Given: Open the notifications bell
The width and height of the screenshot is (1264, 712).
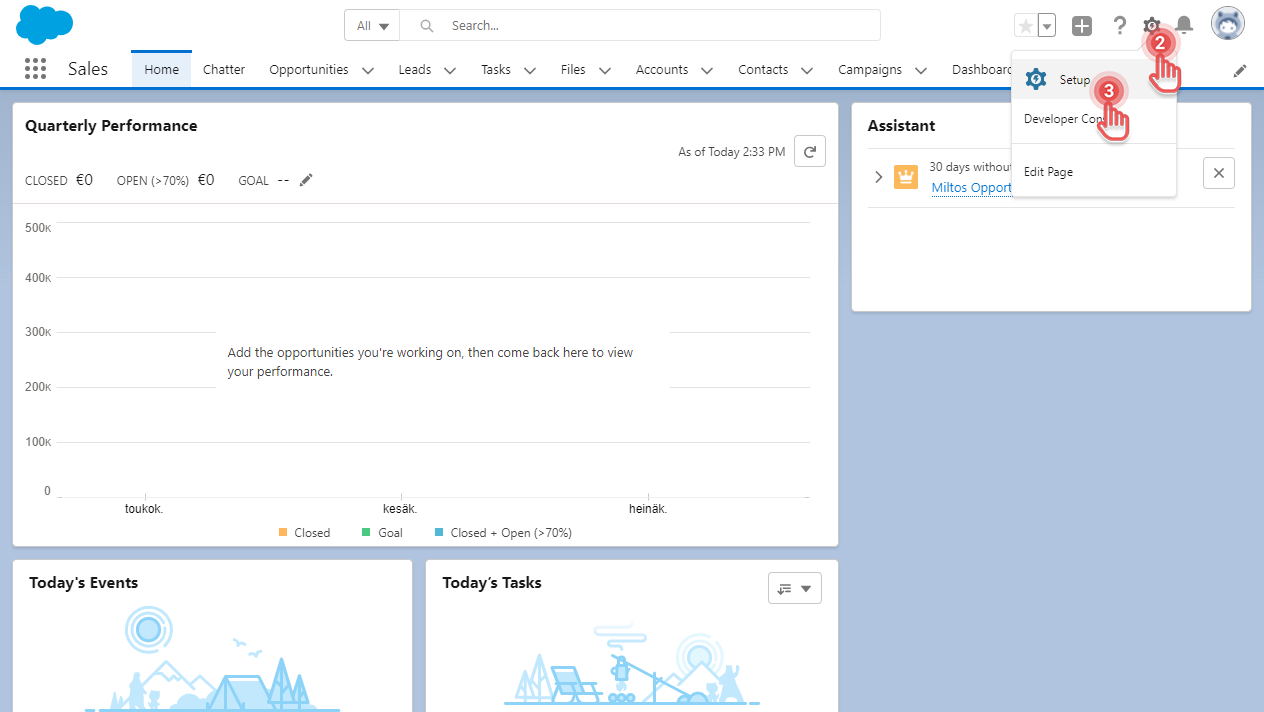Looking at the screenshot, I should click(1184, 26).
